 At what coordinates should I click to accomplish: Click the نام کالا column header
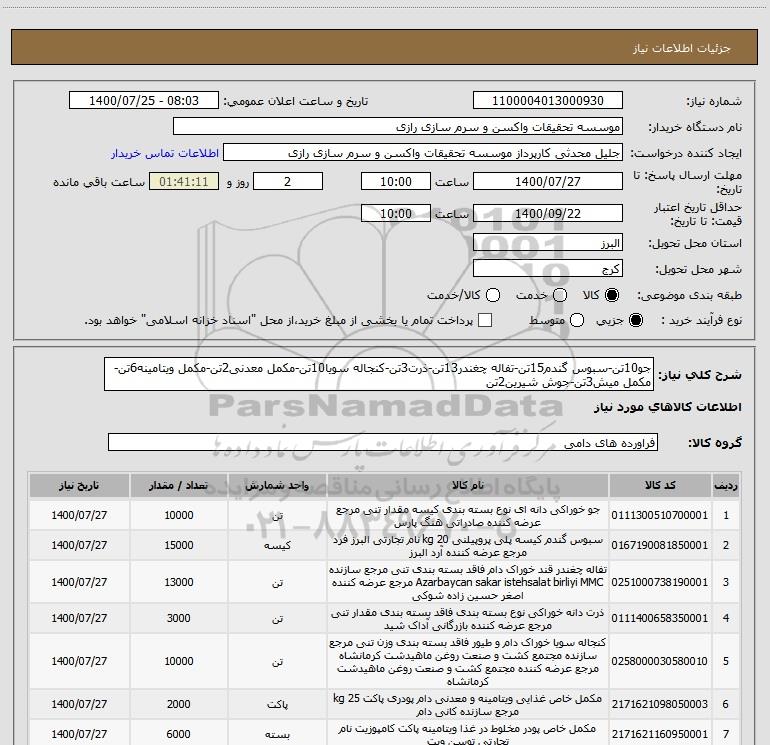(468, 485)
